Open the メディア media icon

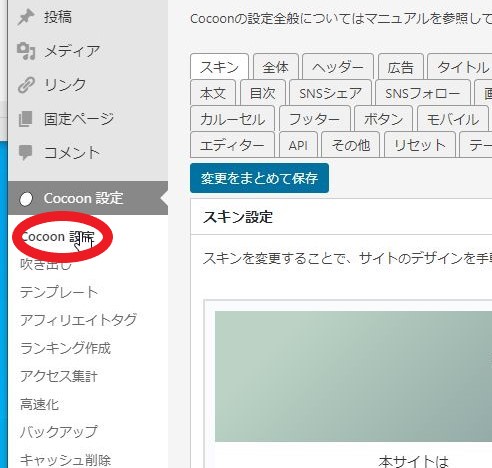[26, 51]
